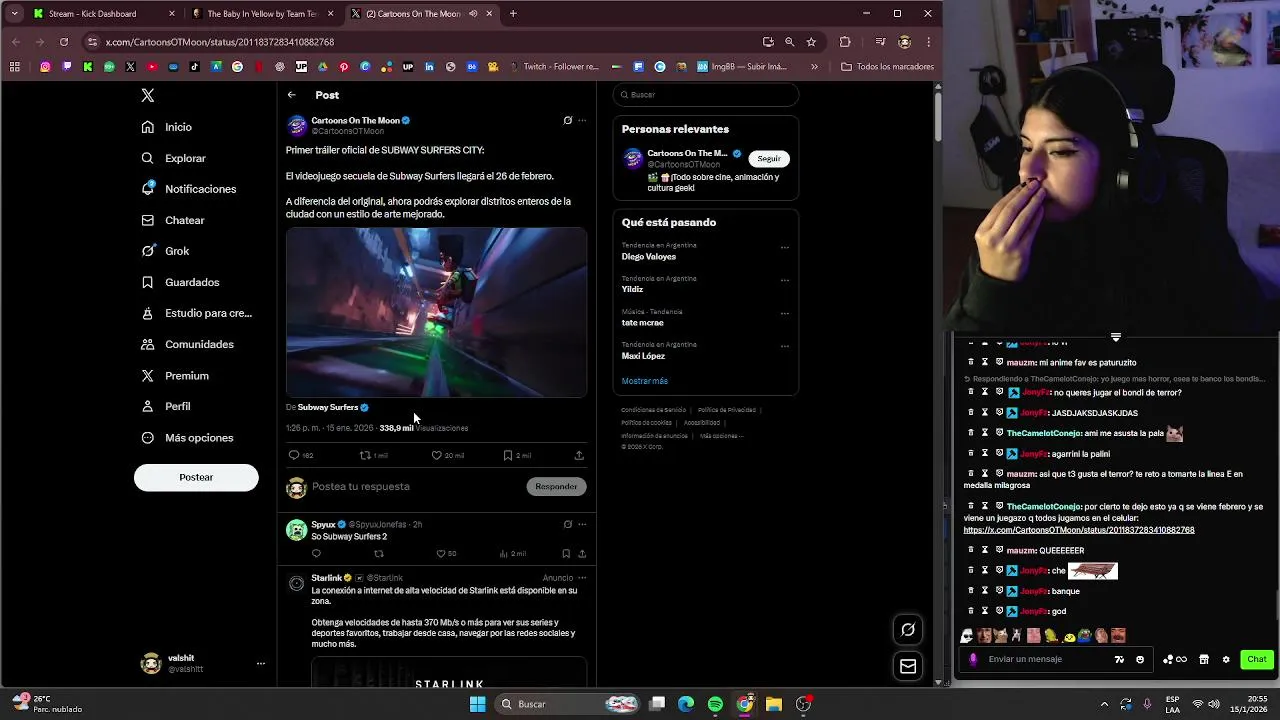The width and height of the screenshot is (1280, 720).
Task: Open Spotify from the taskbar
Action: click(715, 704)
